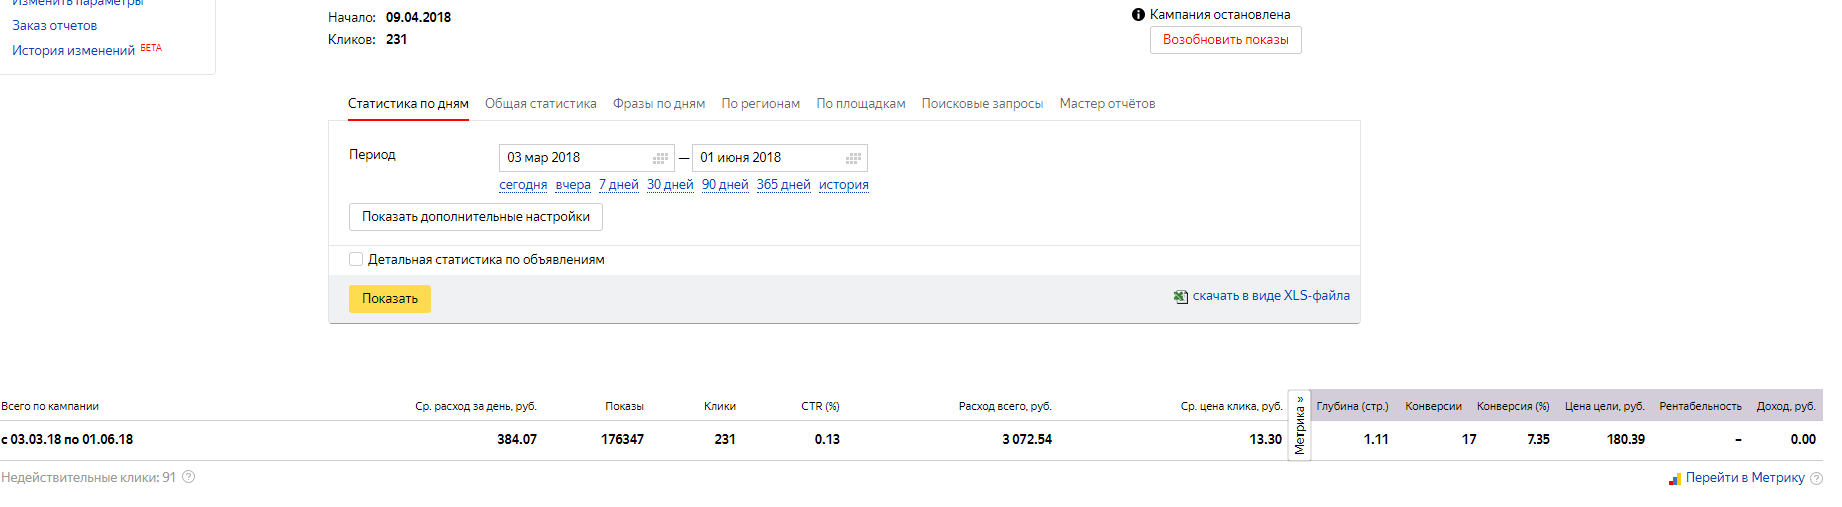Viewport: 1842px width, 507px height.
Task: Click the average daily spend 384.07
Action: (x=517, y=440)
